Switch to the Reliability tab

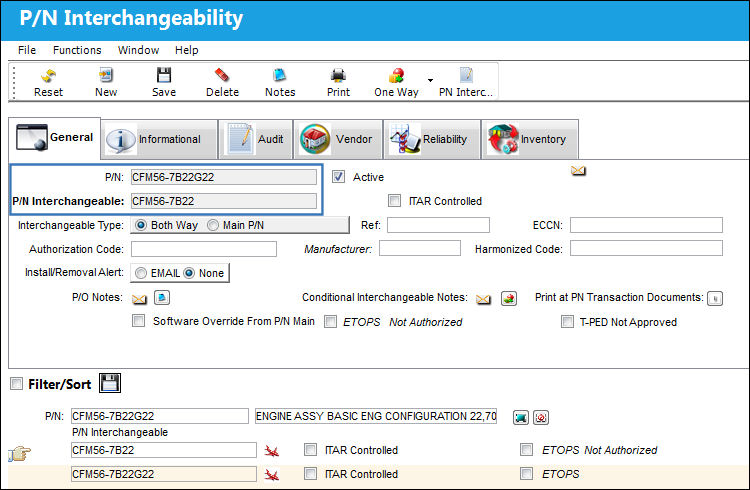coord(432,139)
